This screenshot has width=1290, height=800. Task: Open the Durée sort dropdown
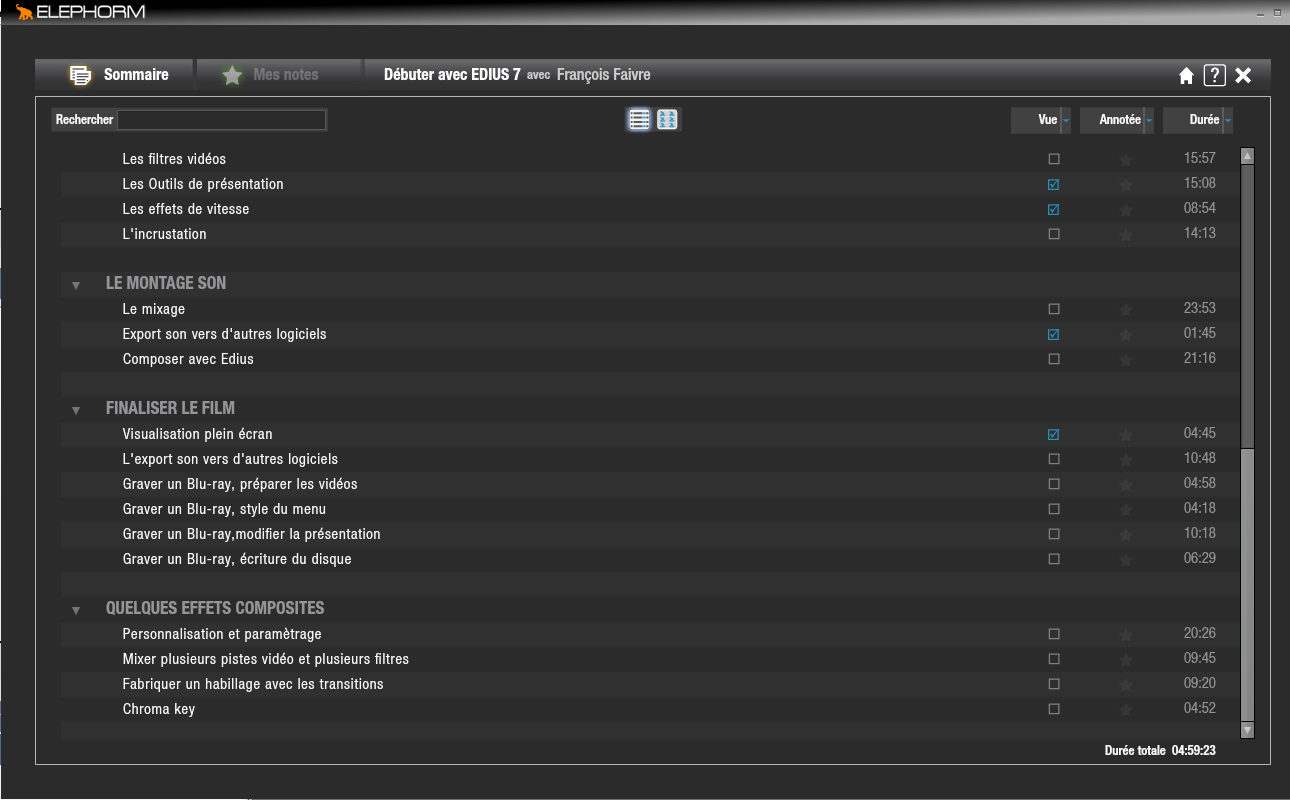tap(1227, 120)
